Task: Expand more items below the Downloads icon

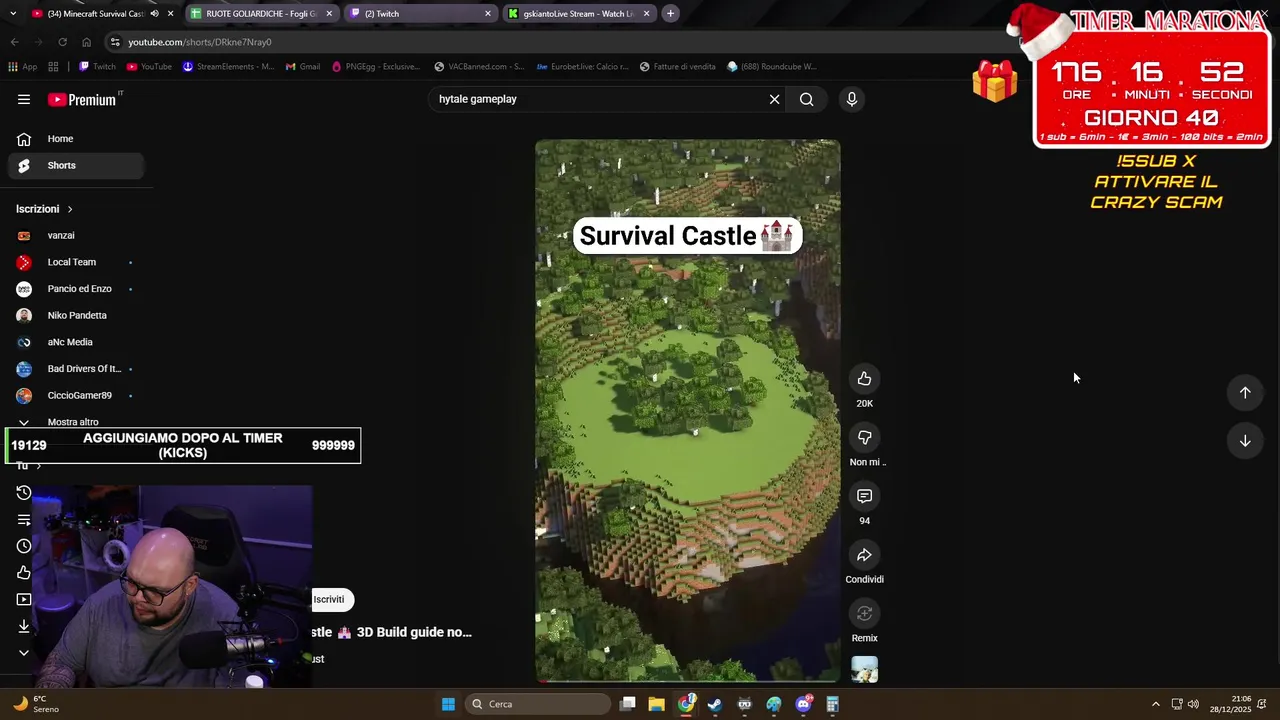Action: click(24, 653)
